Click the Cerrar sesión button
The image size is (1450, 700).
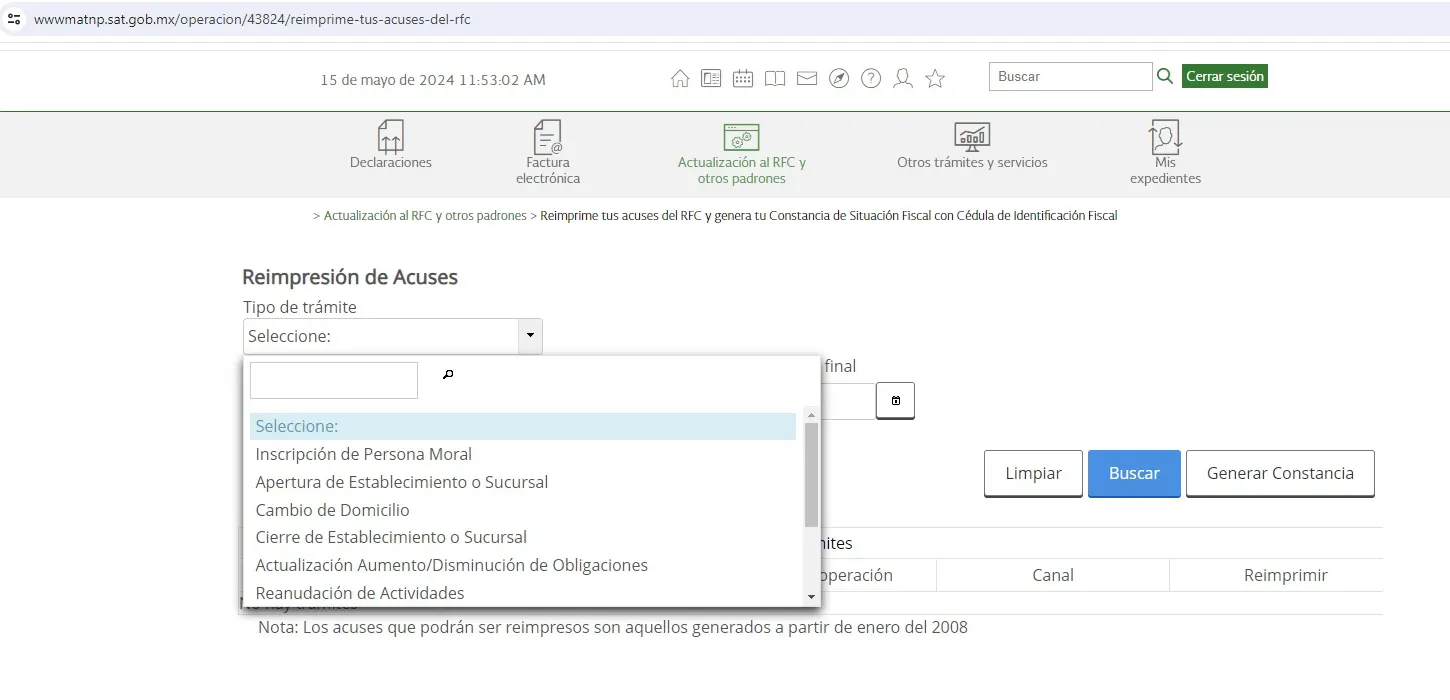[x=1224, y=76]
